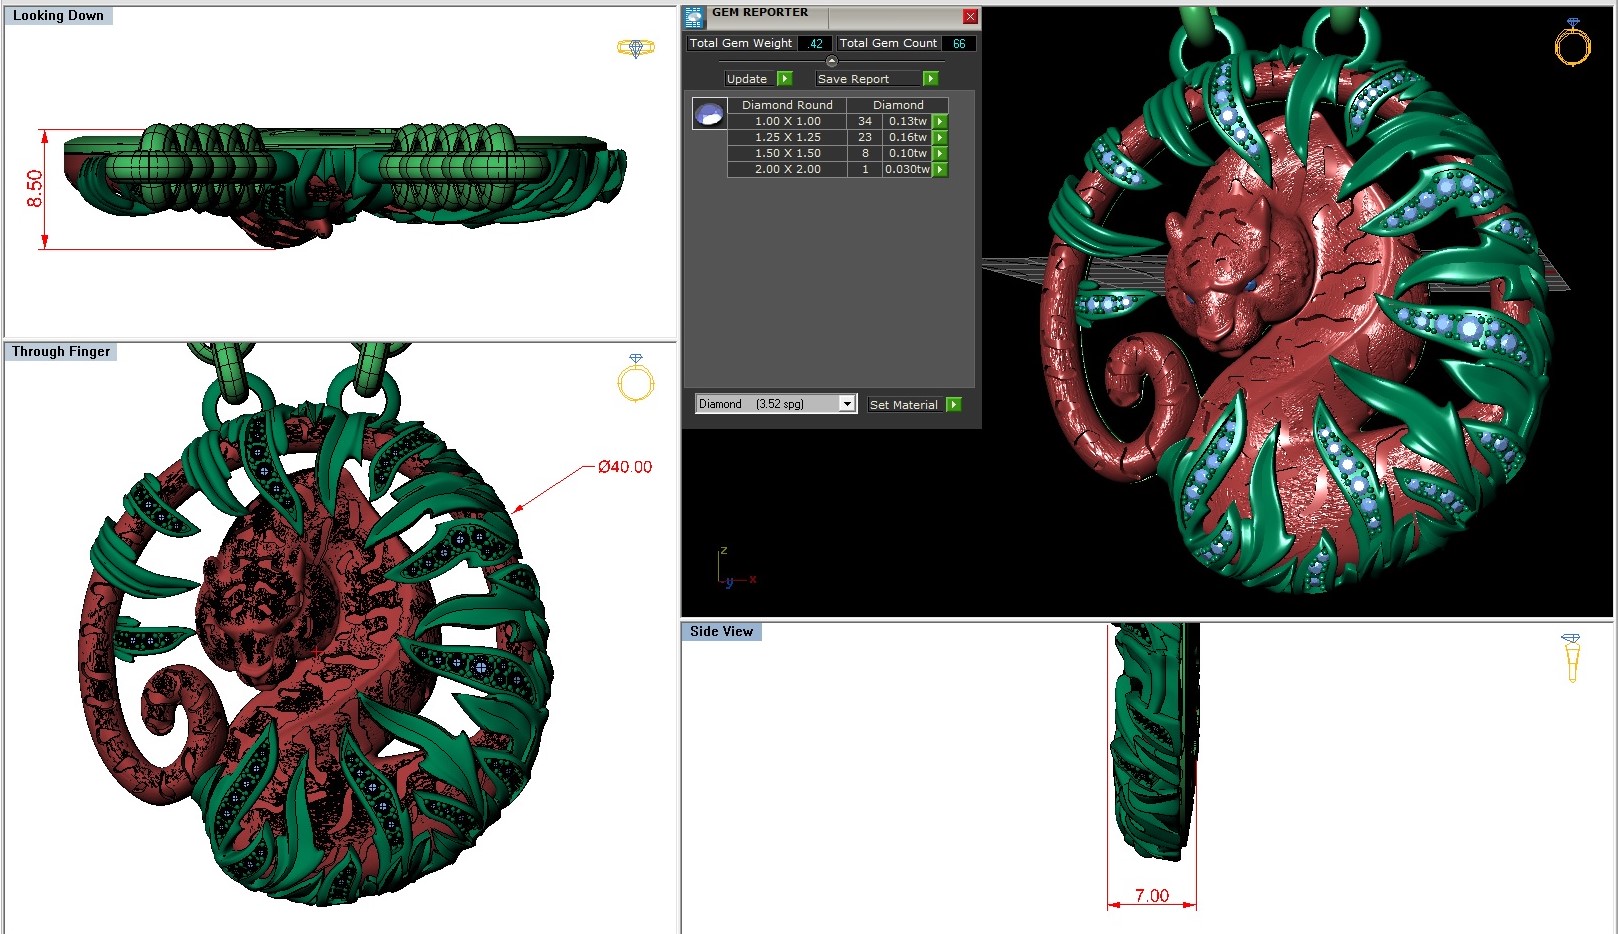This screenshot has width=1618, height=934.
Task: Click the count cell showing 34
Action: (865, 121)
